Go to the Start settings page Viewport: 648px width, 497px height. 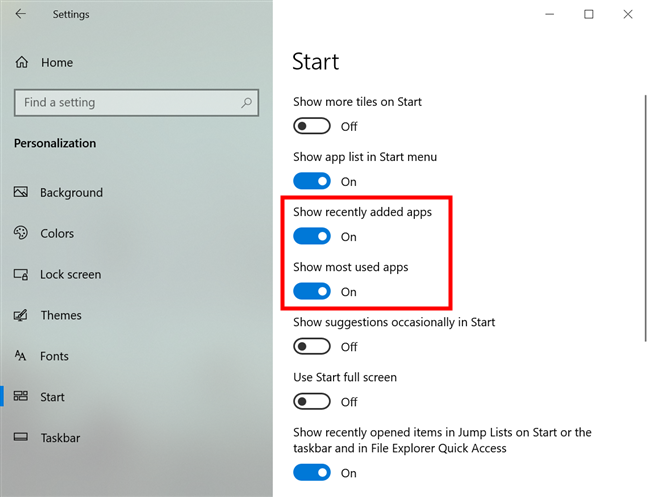(52, 397)
